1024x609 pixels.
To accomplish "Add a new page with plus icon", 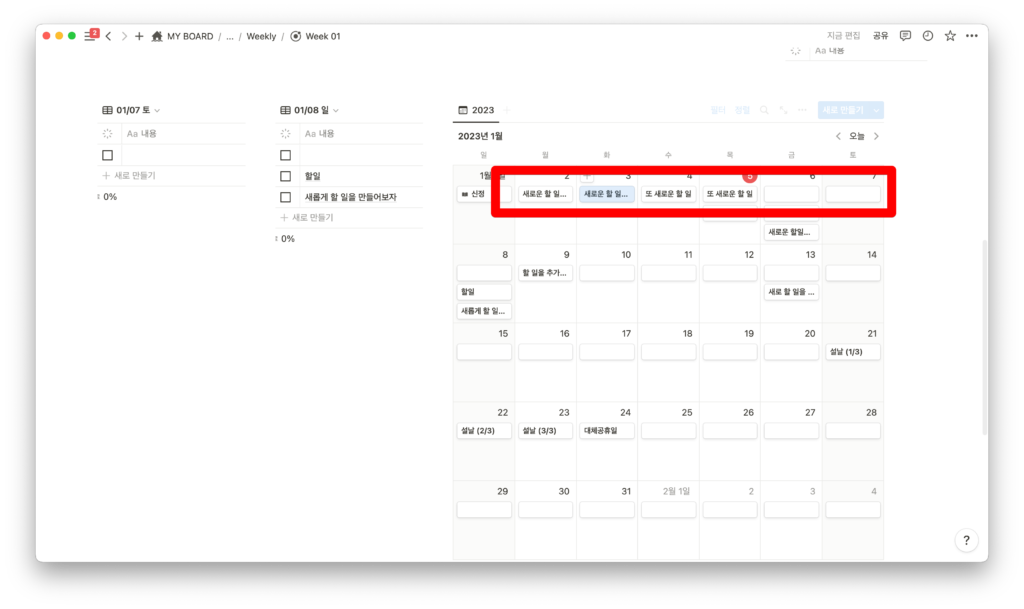I will tap(139, 36).
